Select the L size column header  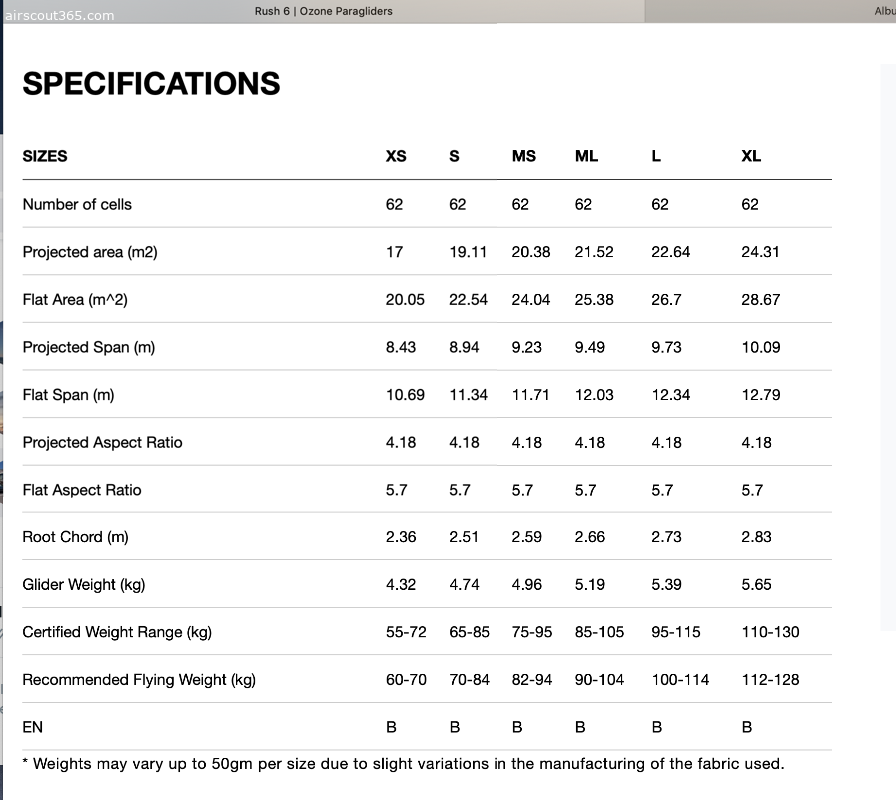[x=656, y=156]
